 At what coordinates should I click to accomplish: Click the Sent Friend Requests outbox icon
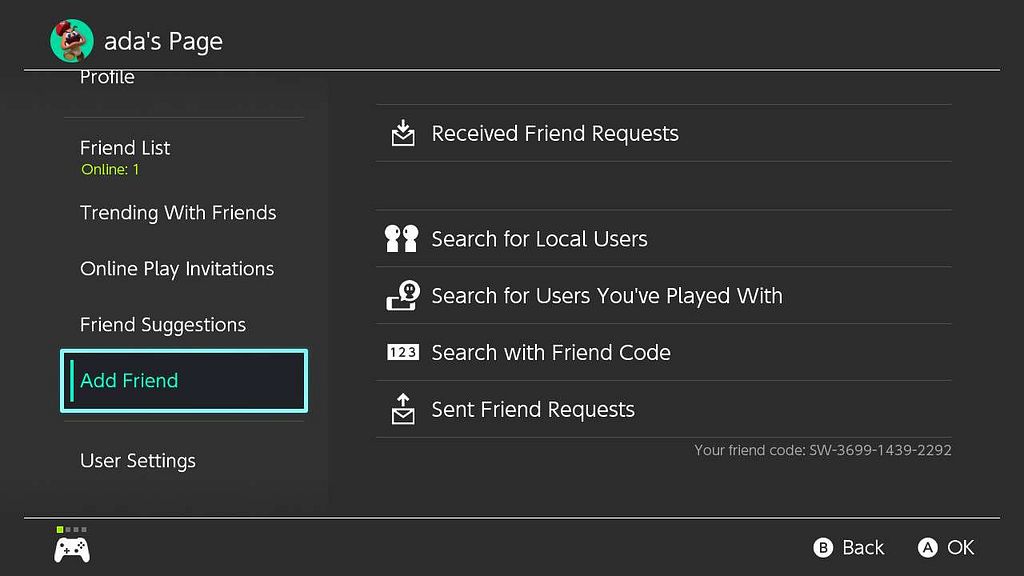point(403,409)
